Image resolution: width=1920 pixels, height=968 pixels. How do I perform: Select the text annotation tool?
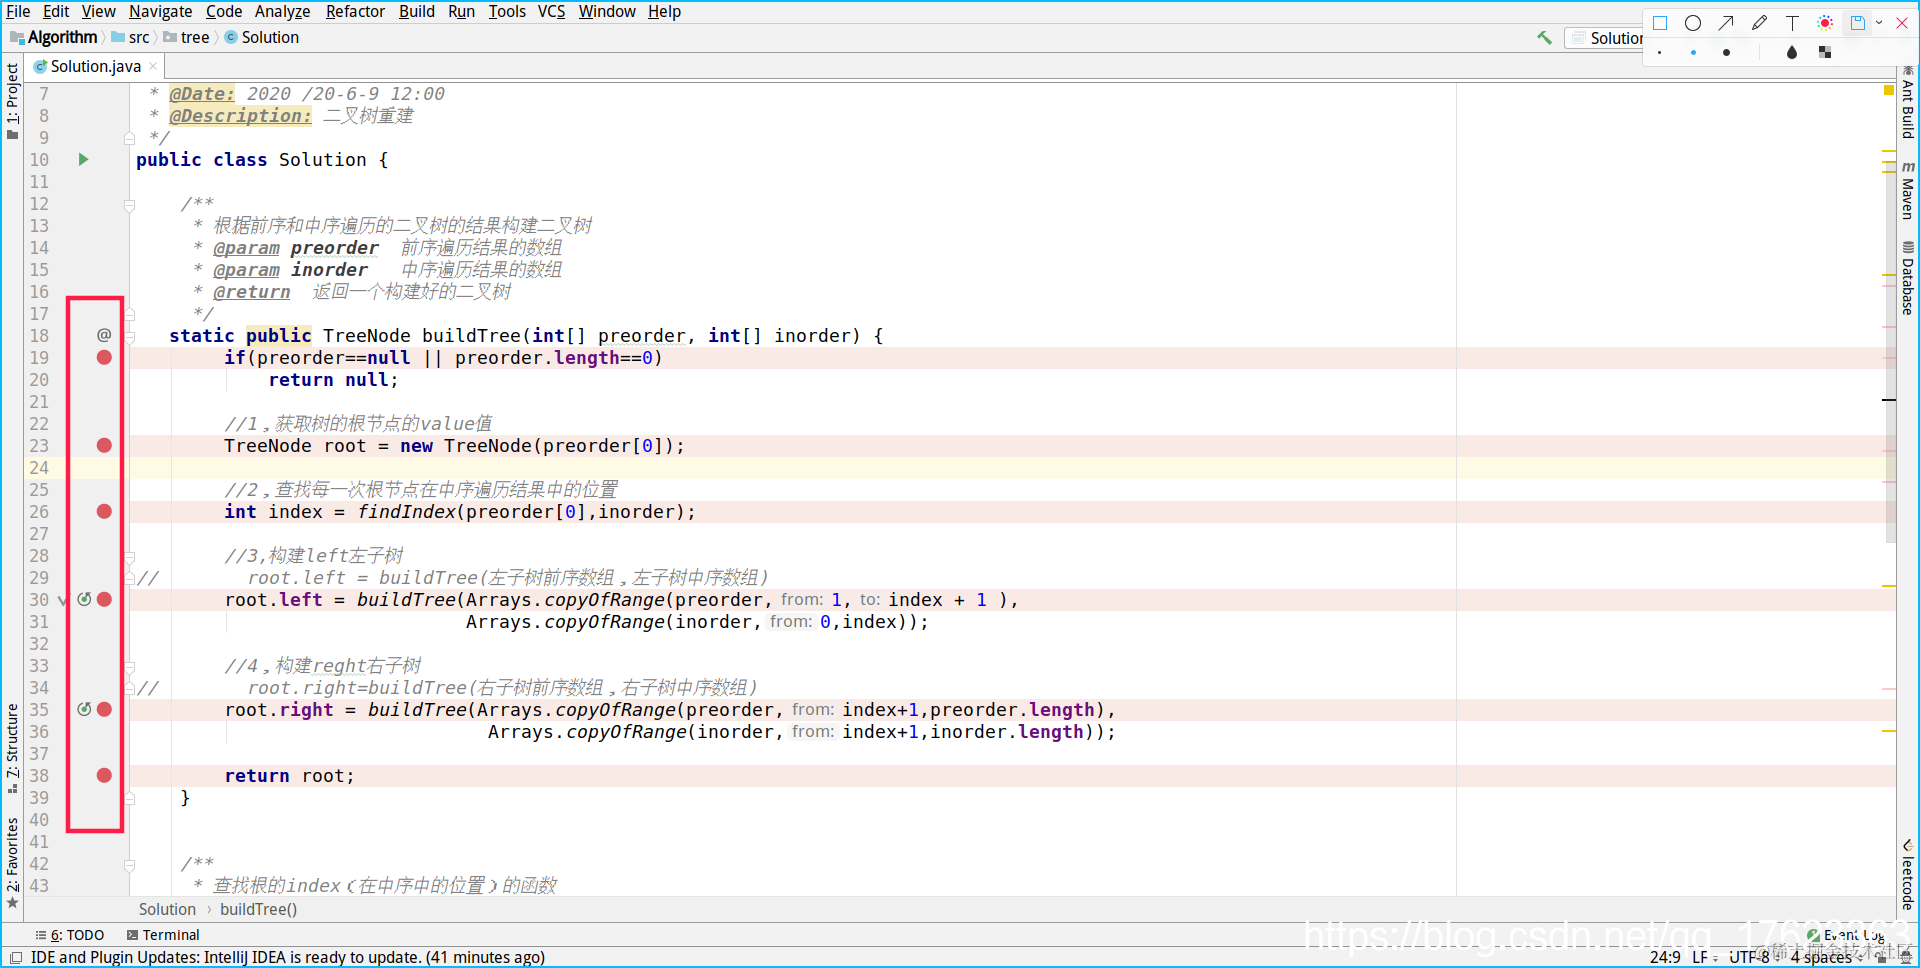click(x=1792, y=23)
